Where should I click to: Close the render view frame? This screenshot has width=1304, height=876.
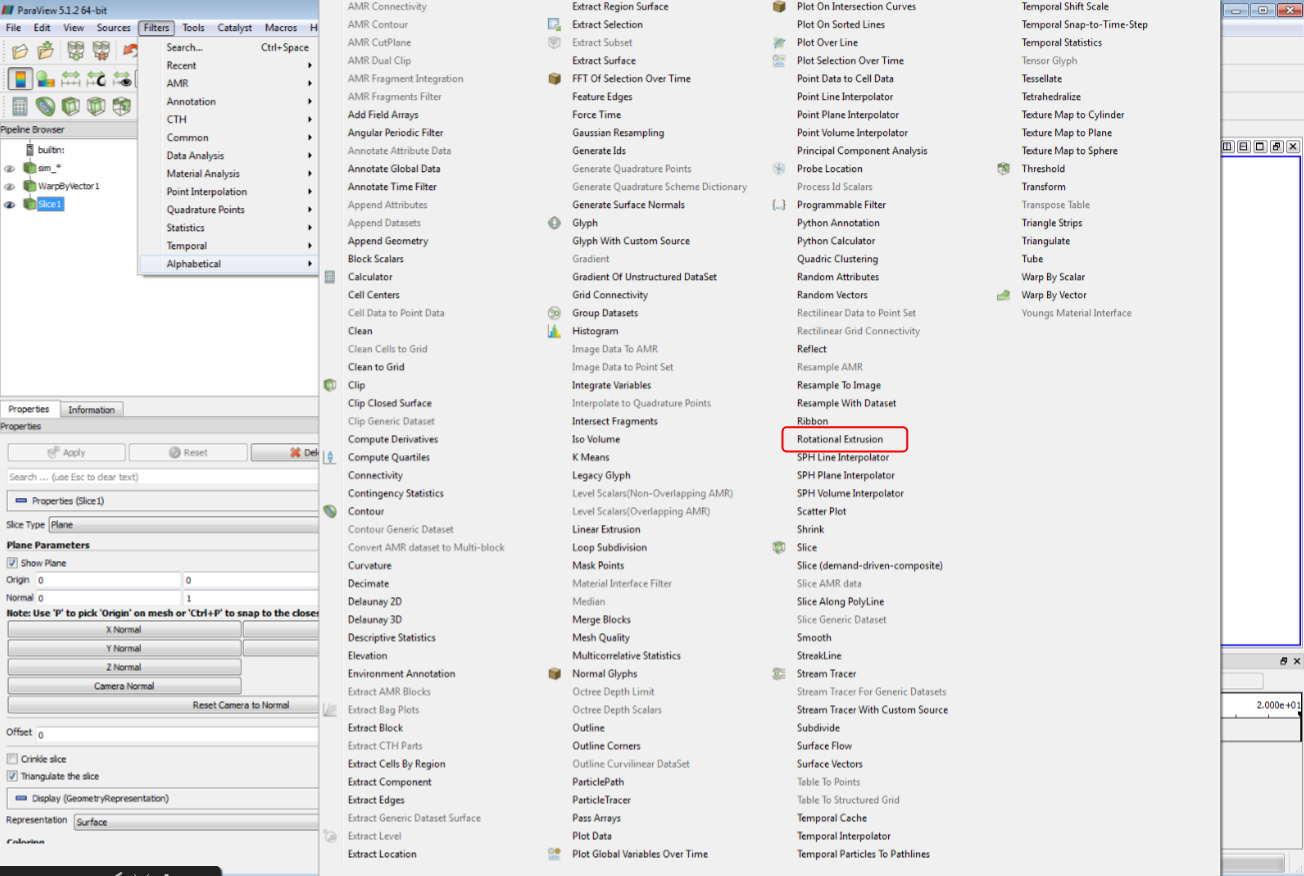tap(1293, 147)
